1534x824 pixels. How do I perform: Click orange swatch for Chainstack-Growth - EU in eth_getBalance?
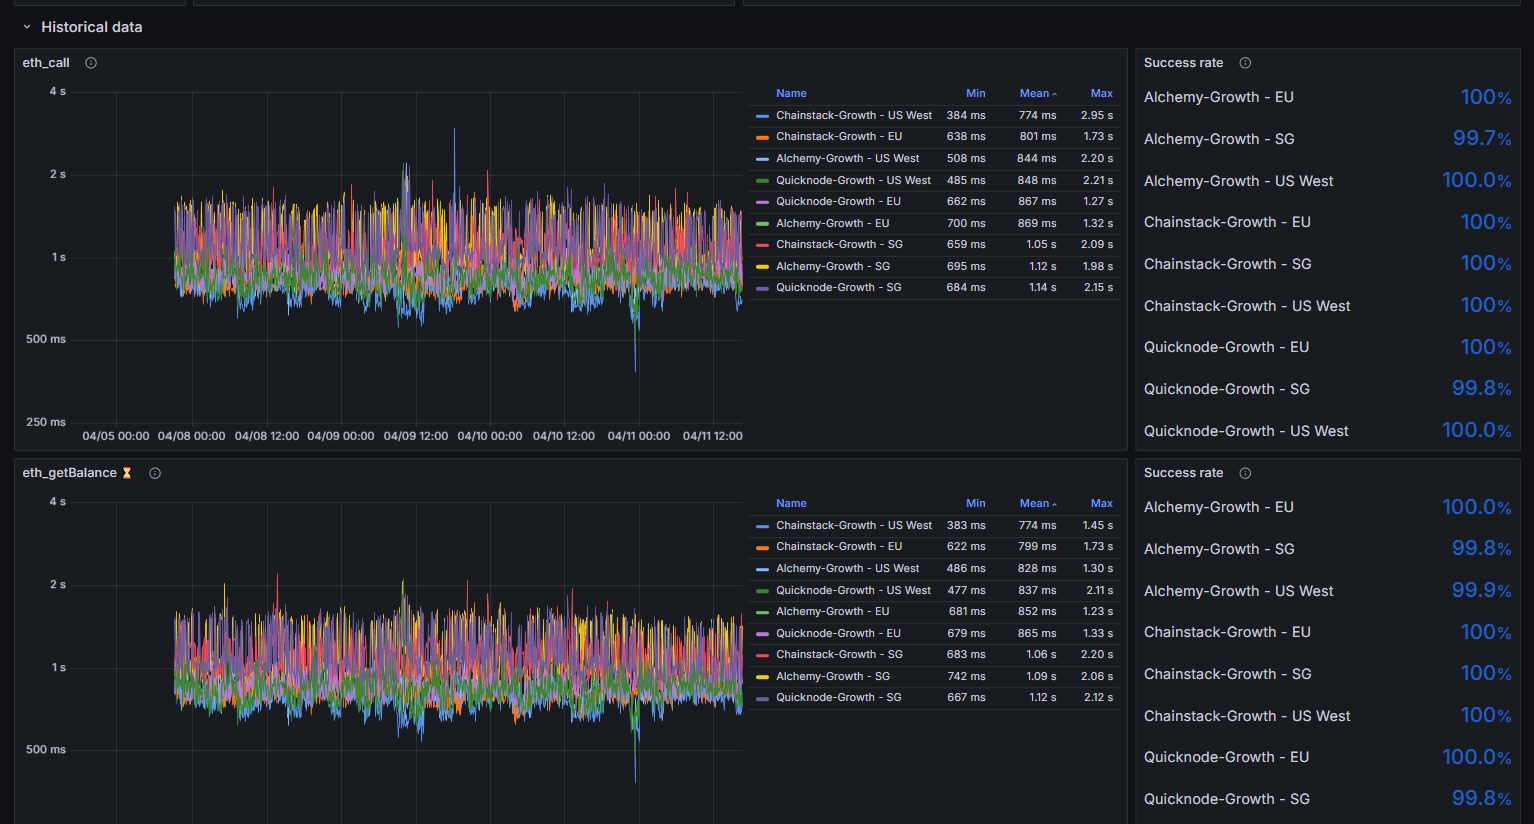click(x=763, y=547)
